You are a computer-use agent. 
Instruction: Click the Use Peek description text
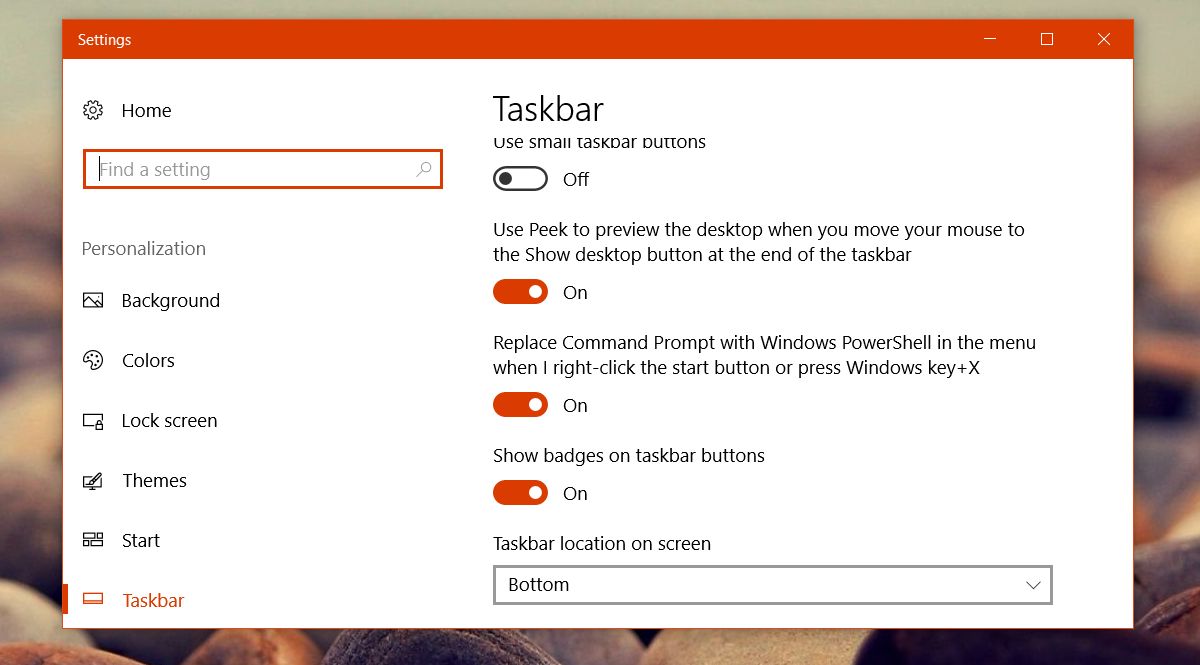759,242
